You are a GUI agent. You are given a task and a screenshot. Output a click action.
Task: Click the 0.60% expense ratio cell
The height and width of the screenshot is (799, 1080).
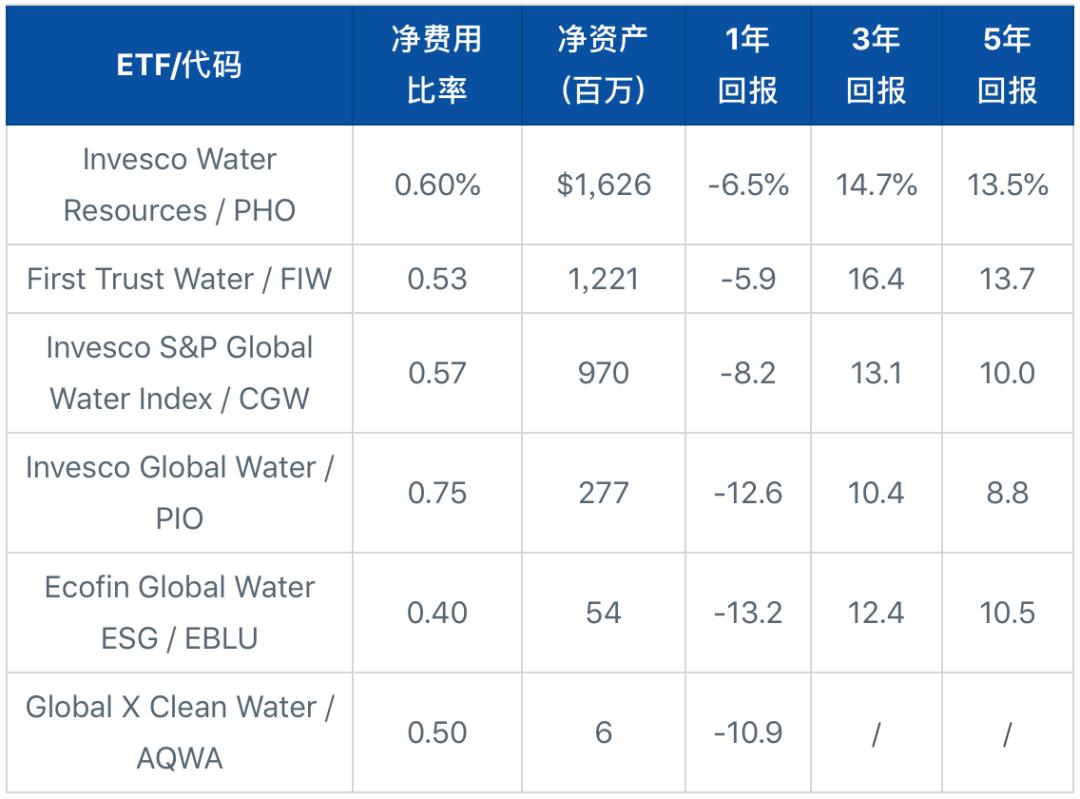tap(437, 185)
